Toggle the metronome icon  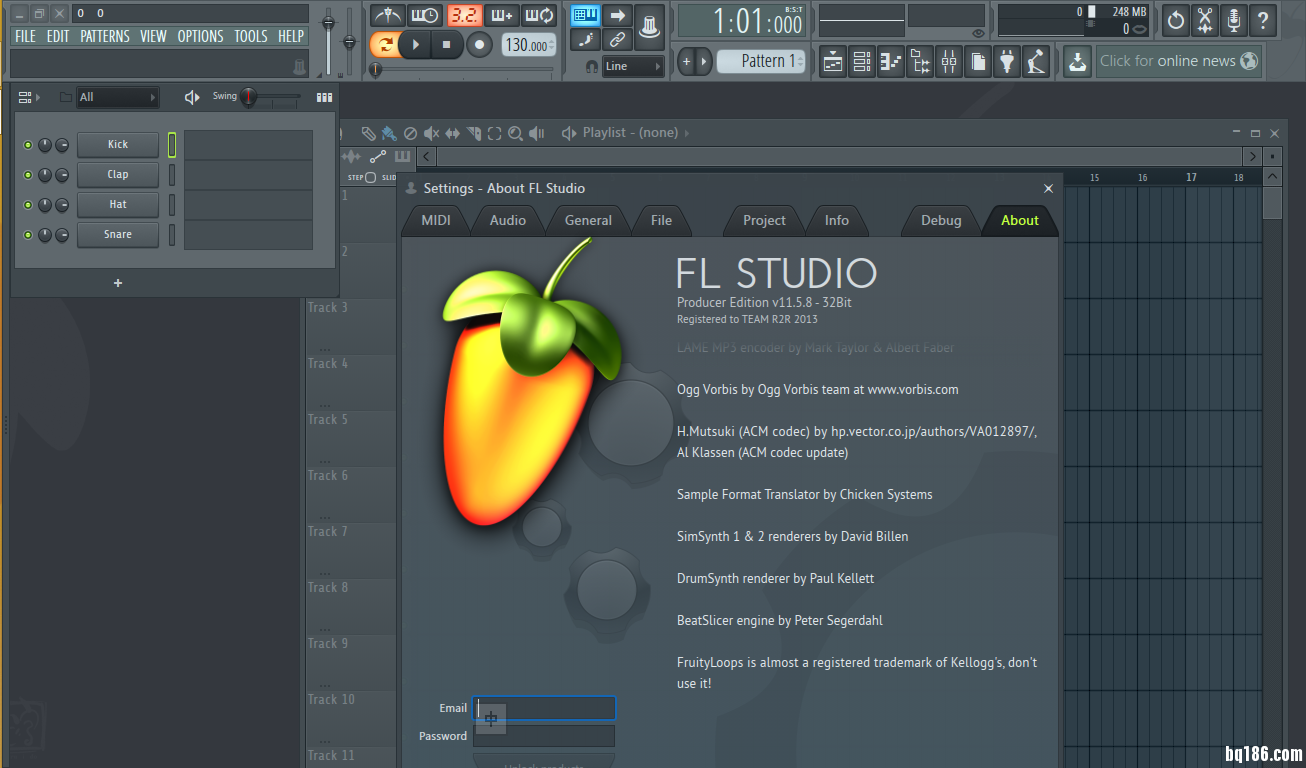tap(387, 15)
